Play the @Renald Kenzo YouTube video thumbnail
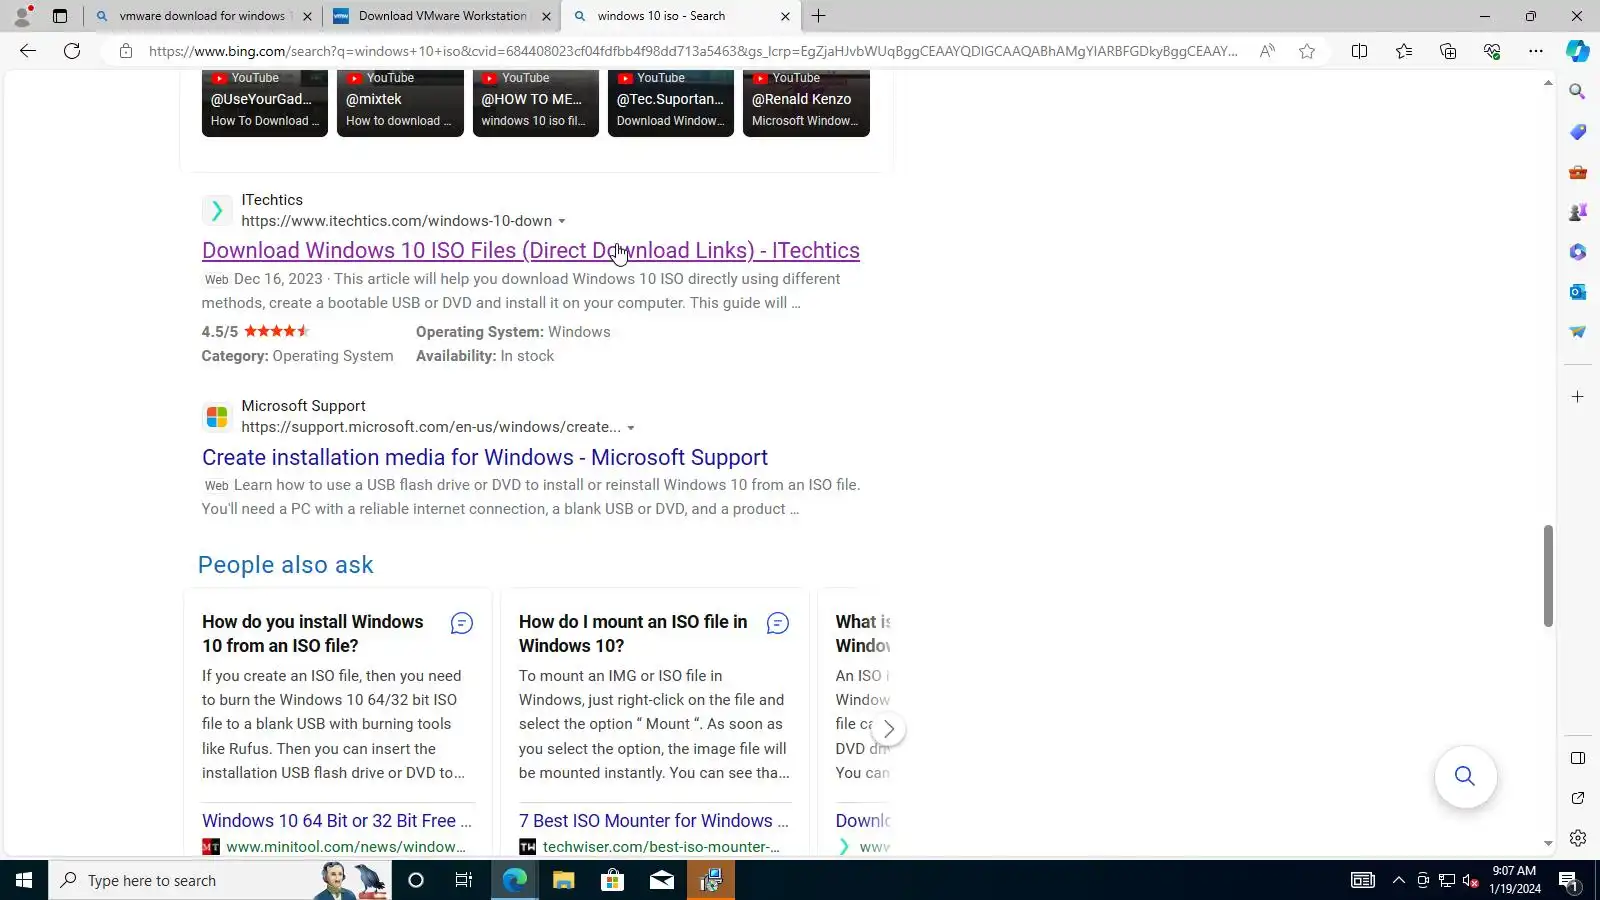1600x900 pixels. (x=806, y=103)
